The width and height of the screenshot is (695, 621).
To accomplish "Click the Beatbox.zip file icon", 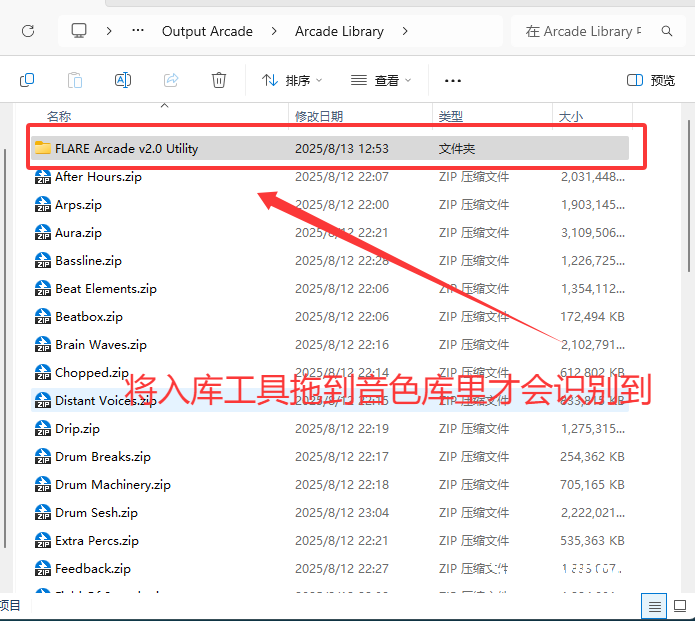I will click(43, 316).
